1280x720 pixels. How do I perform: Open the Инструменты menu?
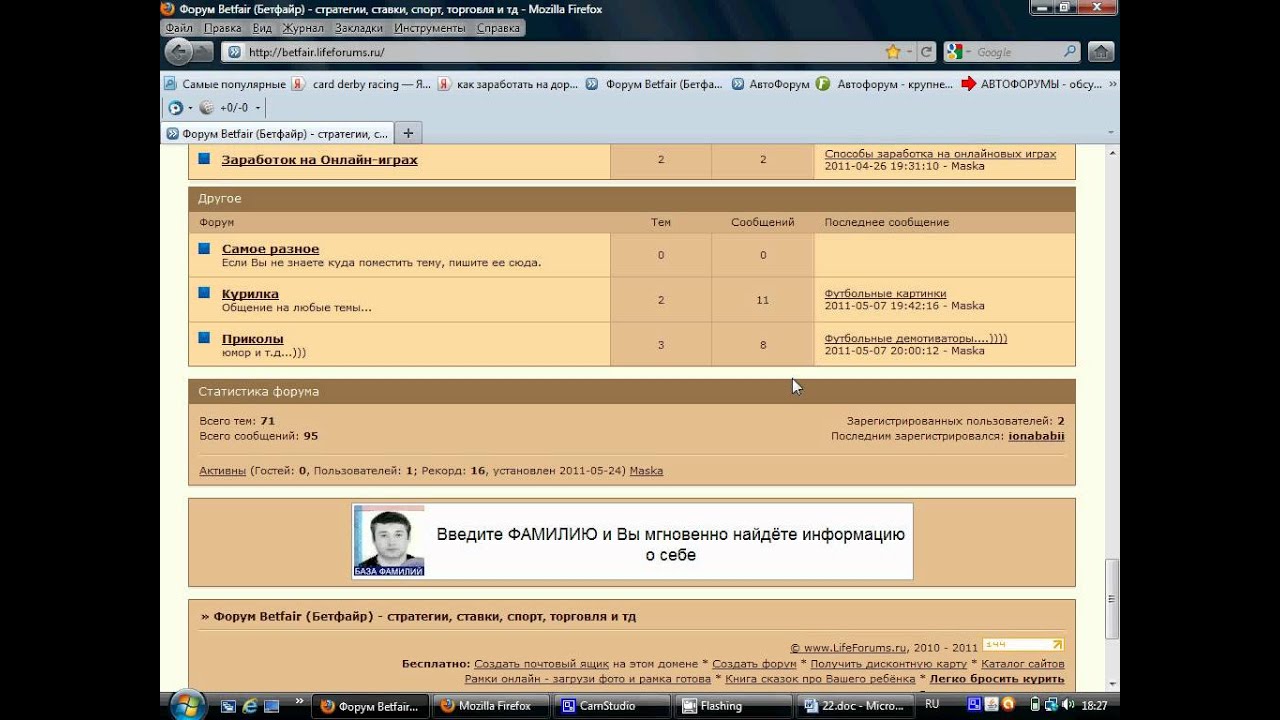[430, 28]
